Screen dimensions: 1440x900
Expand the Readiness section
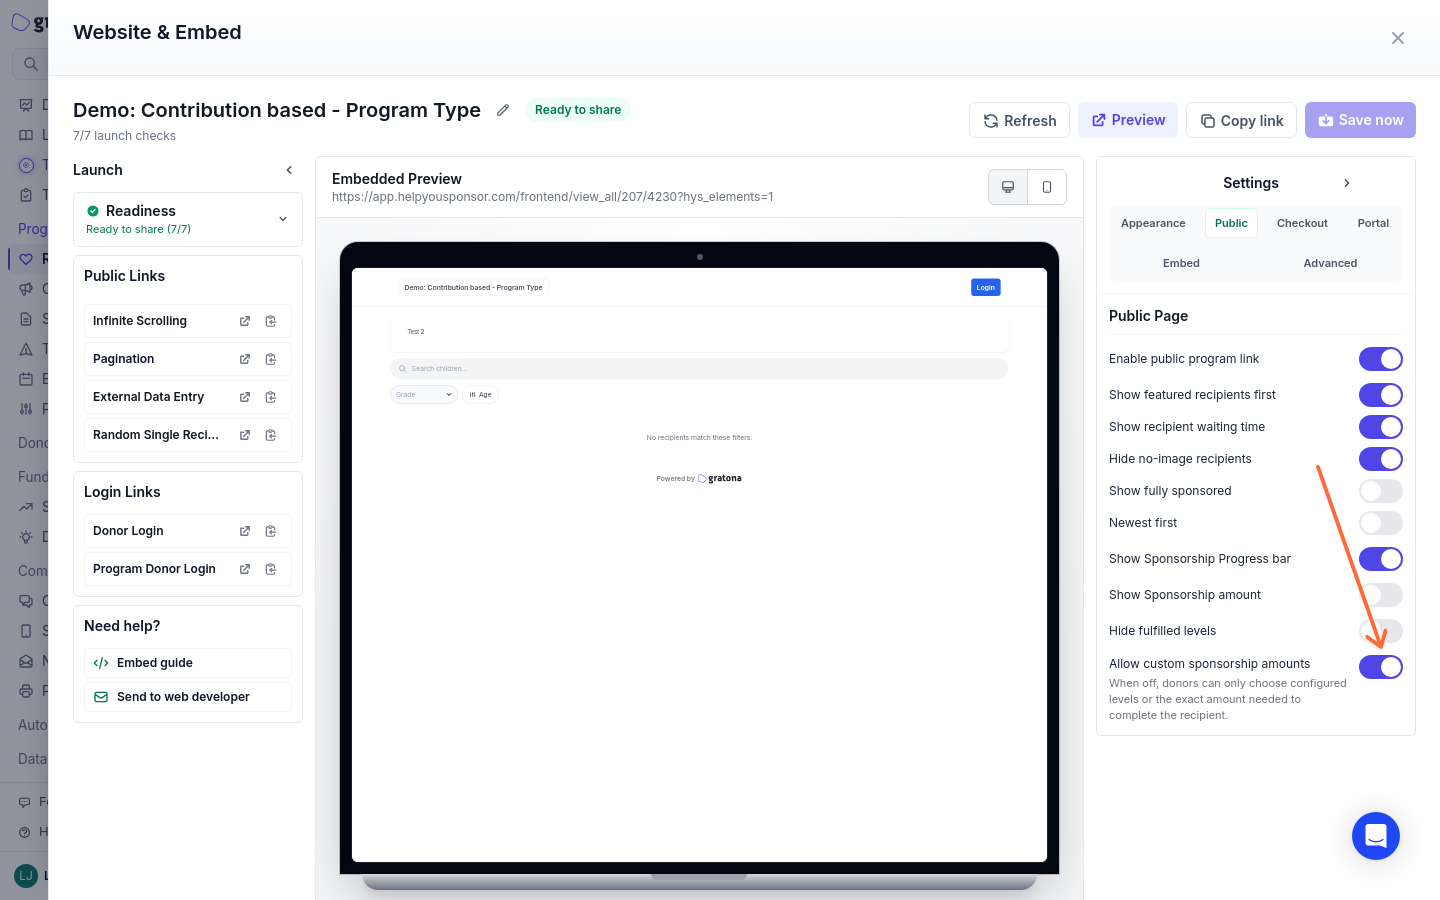click(x=283, y=219)
